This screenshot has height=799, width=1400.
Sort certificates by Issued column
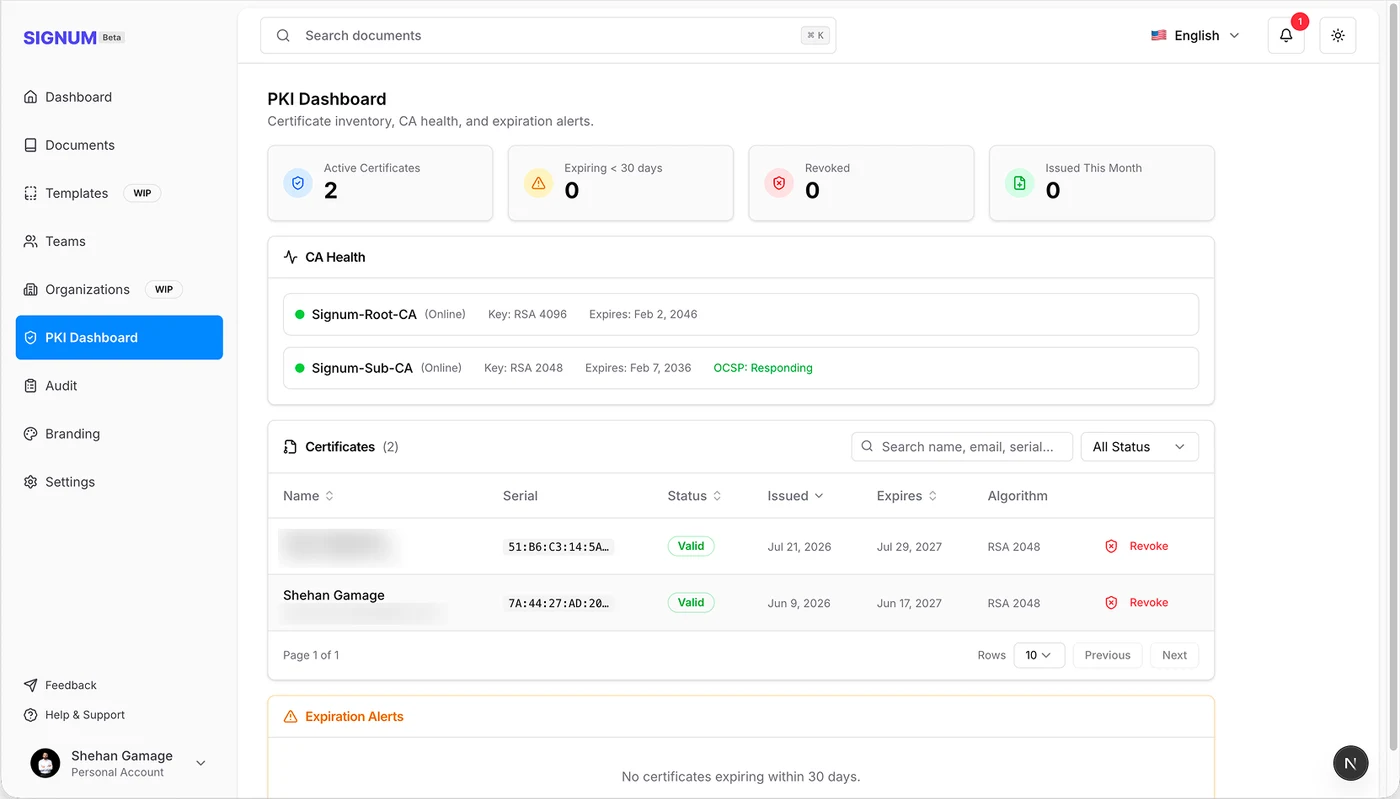[x=796, y=496]
